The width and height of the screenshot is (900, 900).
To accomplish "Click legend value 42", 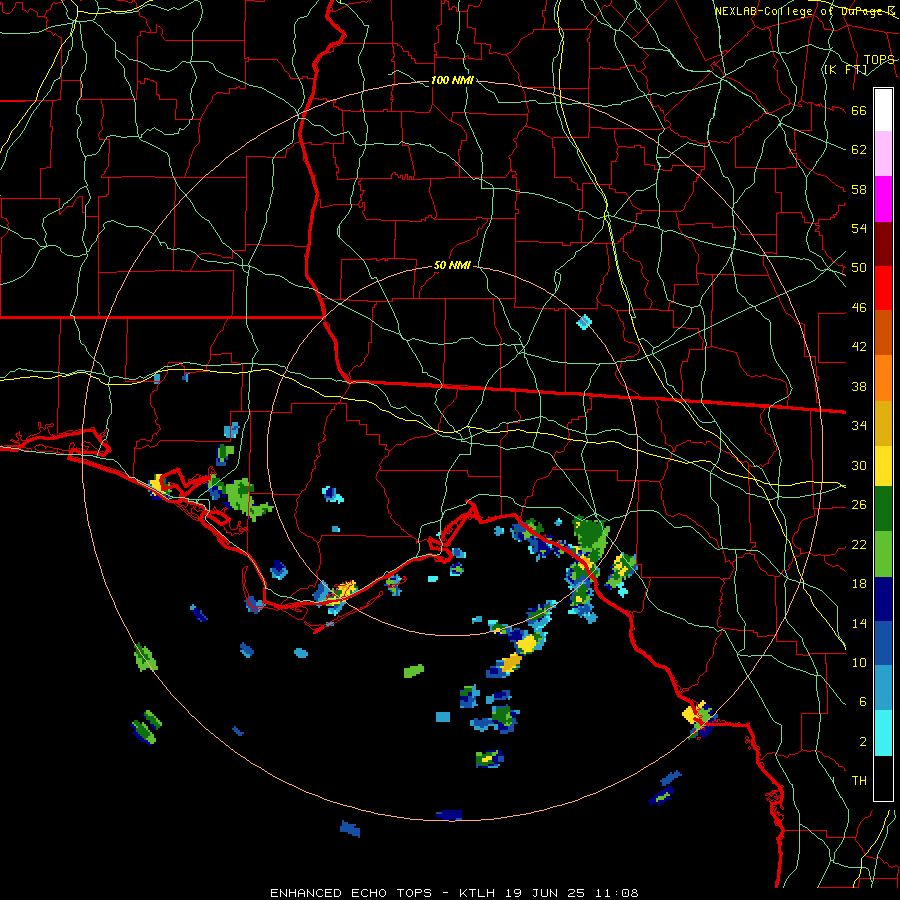I will point(859,347).
